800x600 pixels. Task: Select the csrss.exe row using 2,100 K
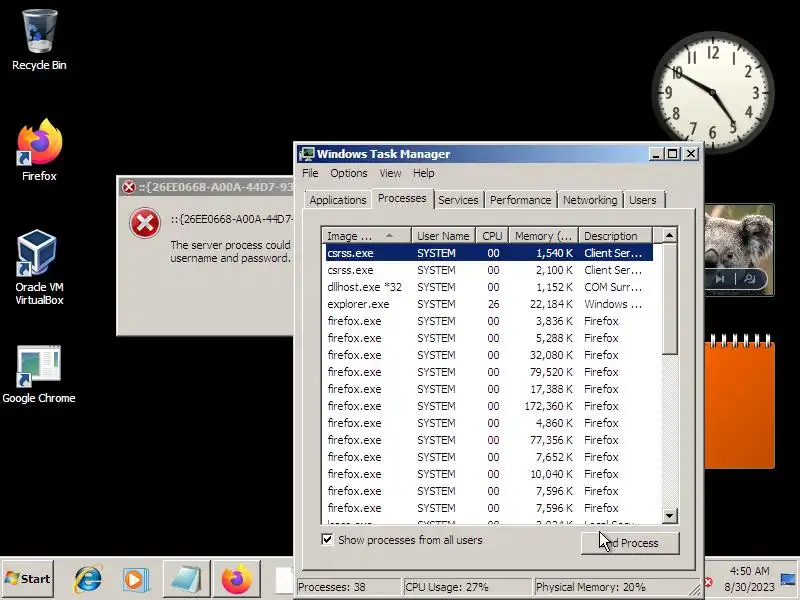pos(489,270)
